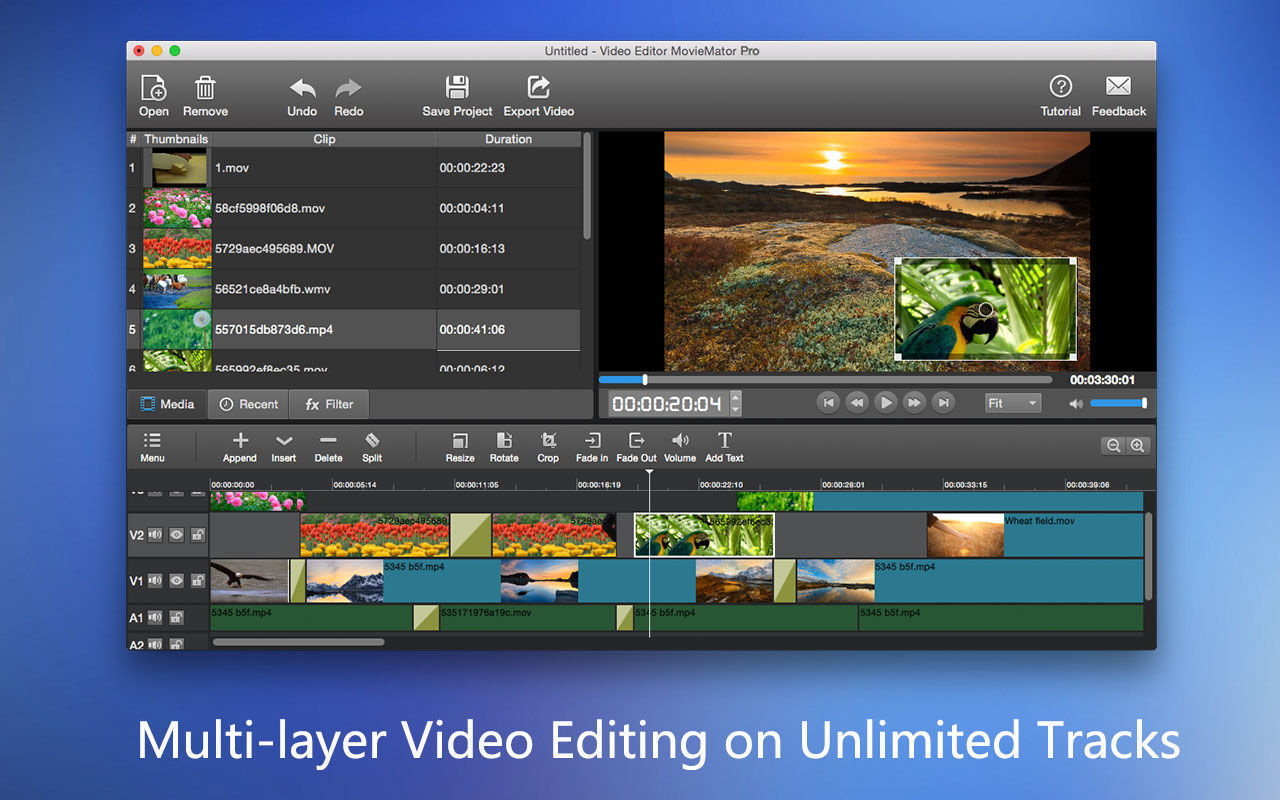Append a clip to the timeline
Viewport: 1280px width, 800px height.
pos(239,447)
